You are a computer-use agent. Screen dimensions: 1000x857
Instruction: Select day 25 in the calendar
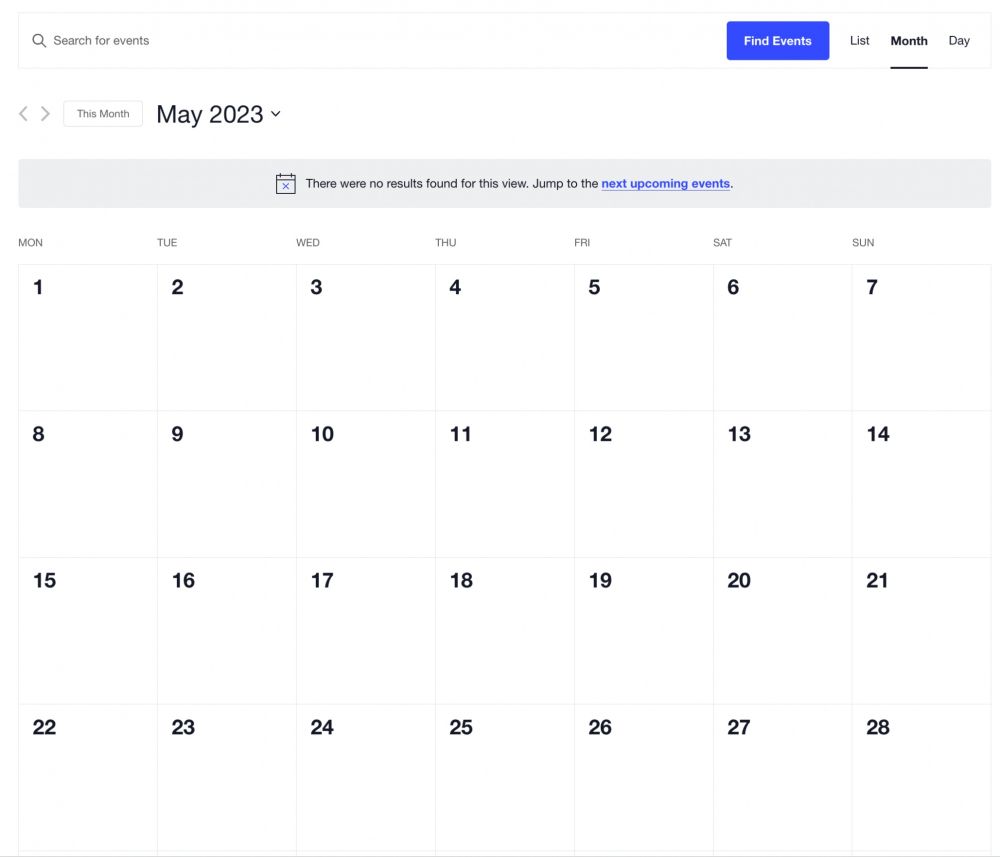(x=461, y=728)
